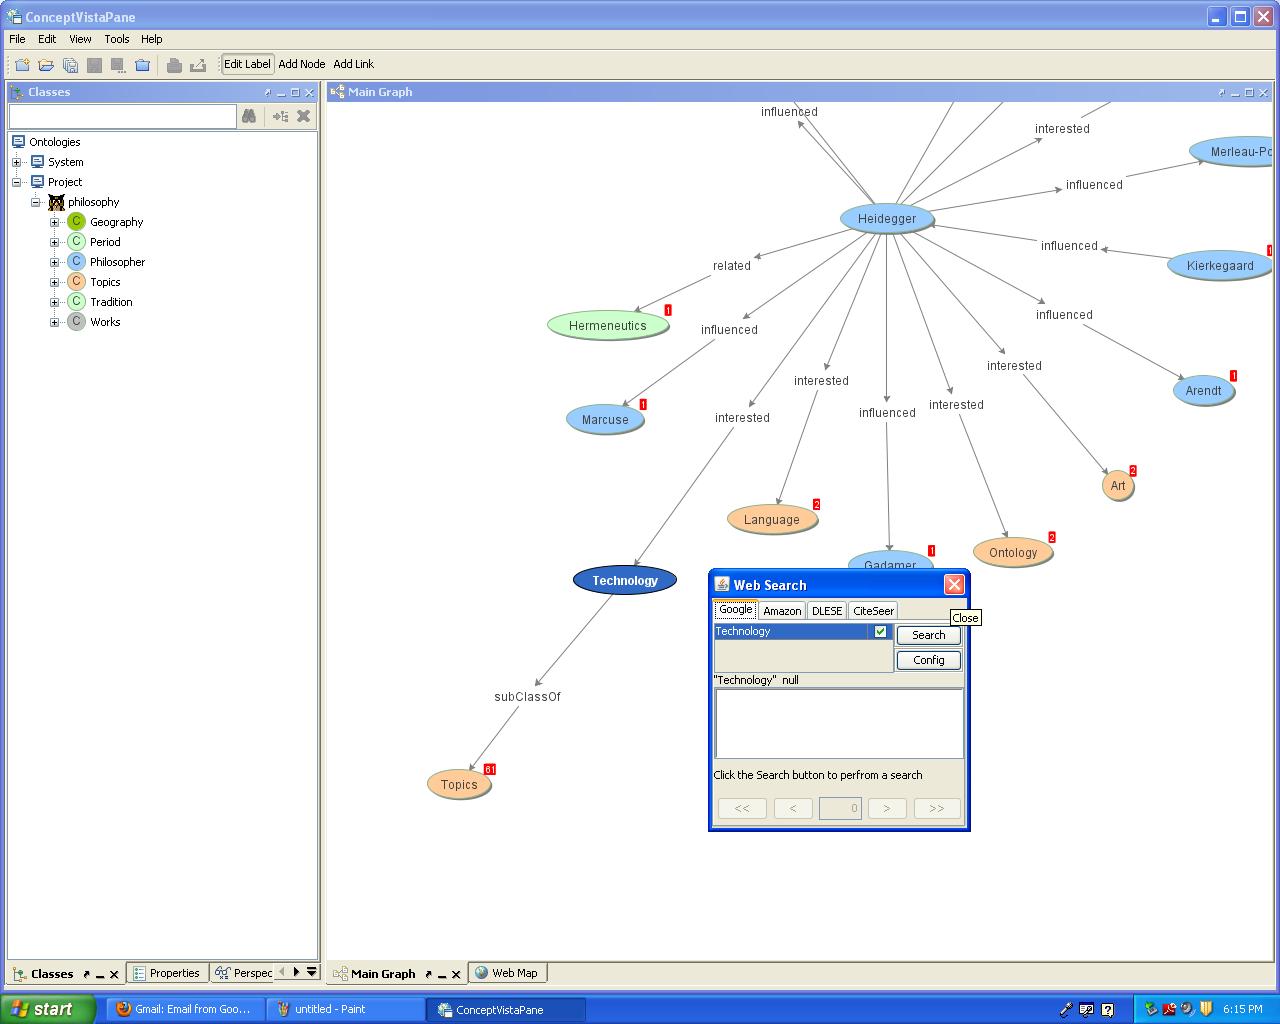Click the locate-in-tree icon beside binoculars
This screenshot has height=1024, width=1280.
280,116
